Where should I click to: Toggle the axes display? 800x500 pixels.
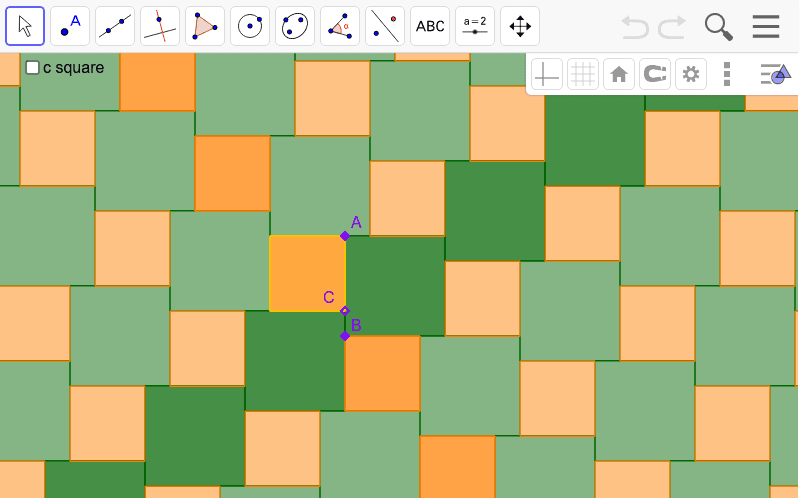tap(546, 74)
